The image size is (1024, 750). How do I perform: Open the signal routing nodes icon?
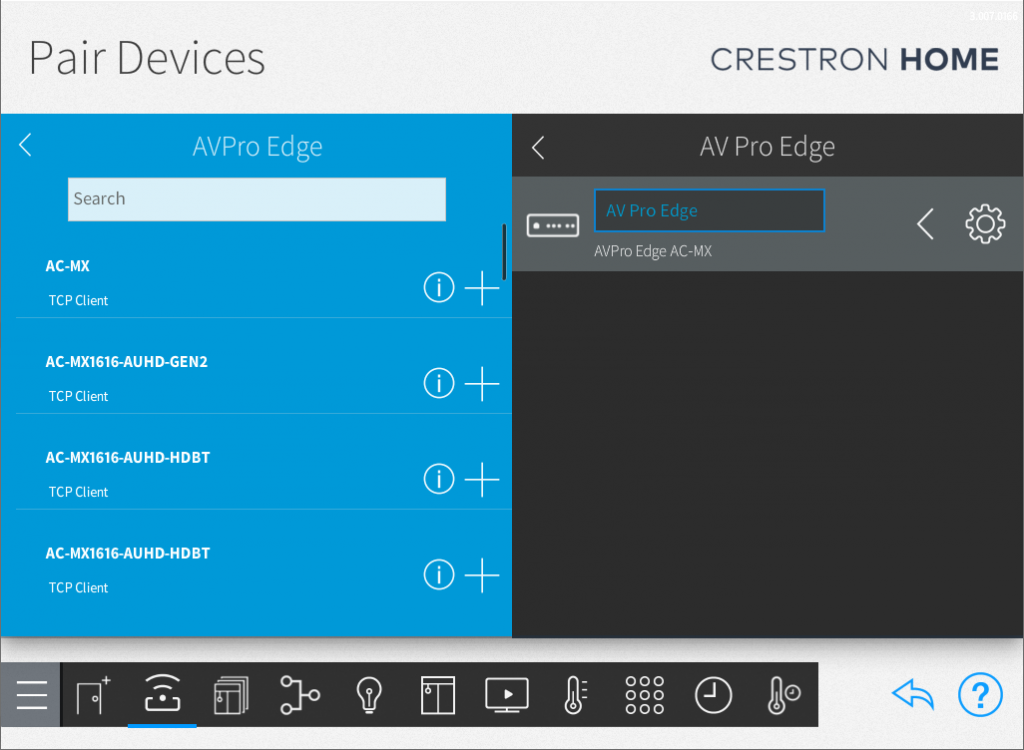click(300, 694)
